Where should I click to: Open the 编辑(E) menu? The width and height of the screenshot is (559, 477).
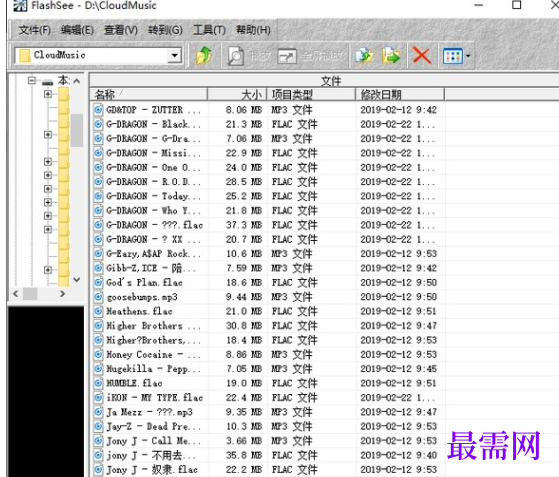[77, 30]
